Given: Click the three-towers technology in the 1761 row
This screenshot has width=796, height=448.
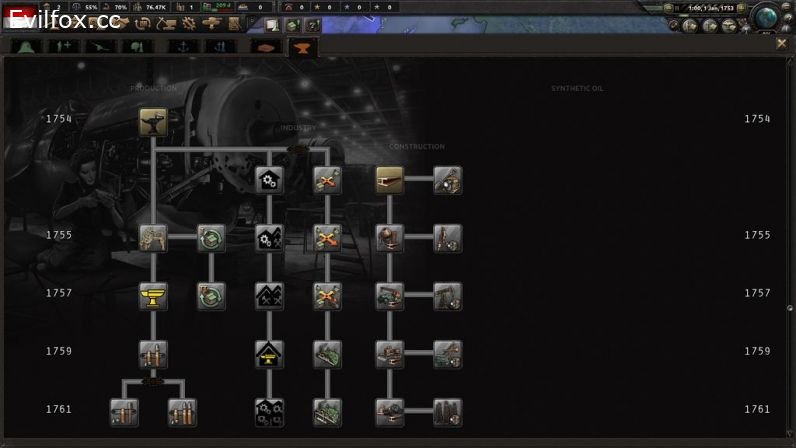Looking at the screenshot, I should point(447,412).
